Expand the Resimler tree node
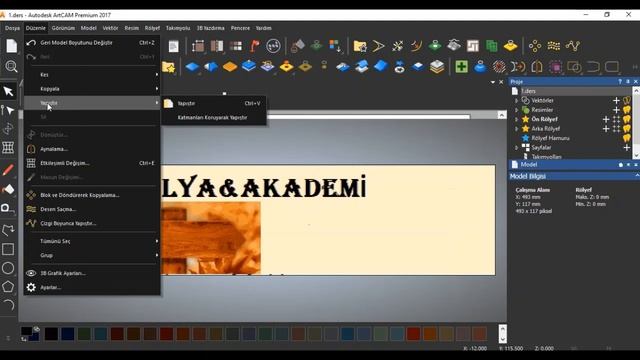640x360 pixels. tap(516, 110)
